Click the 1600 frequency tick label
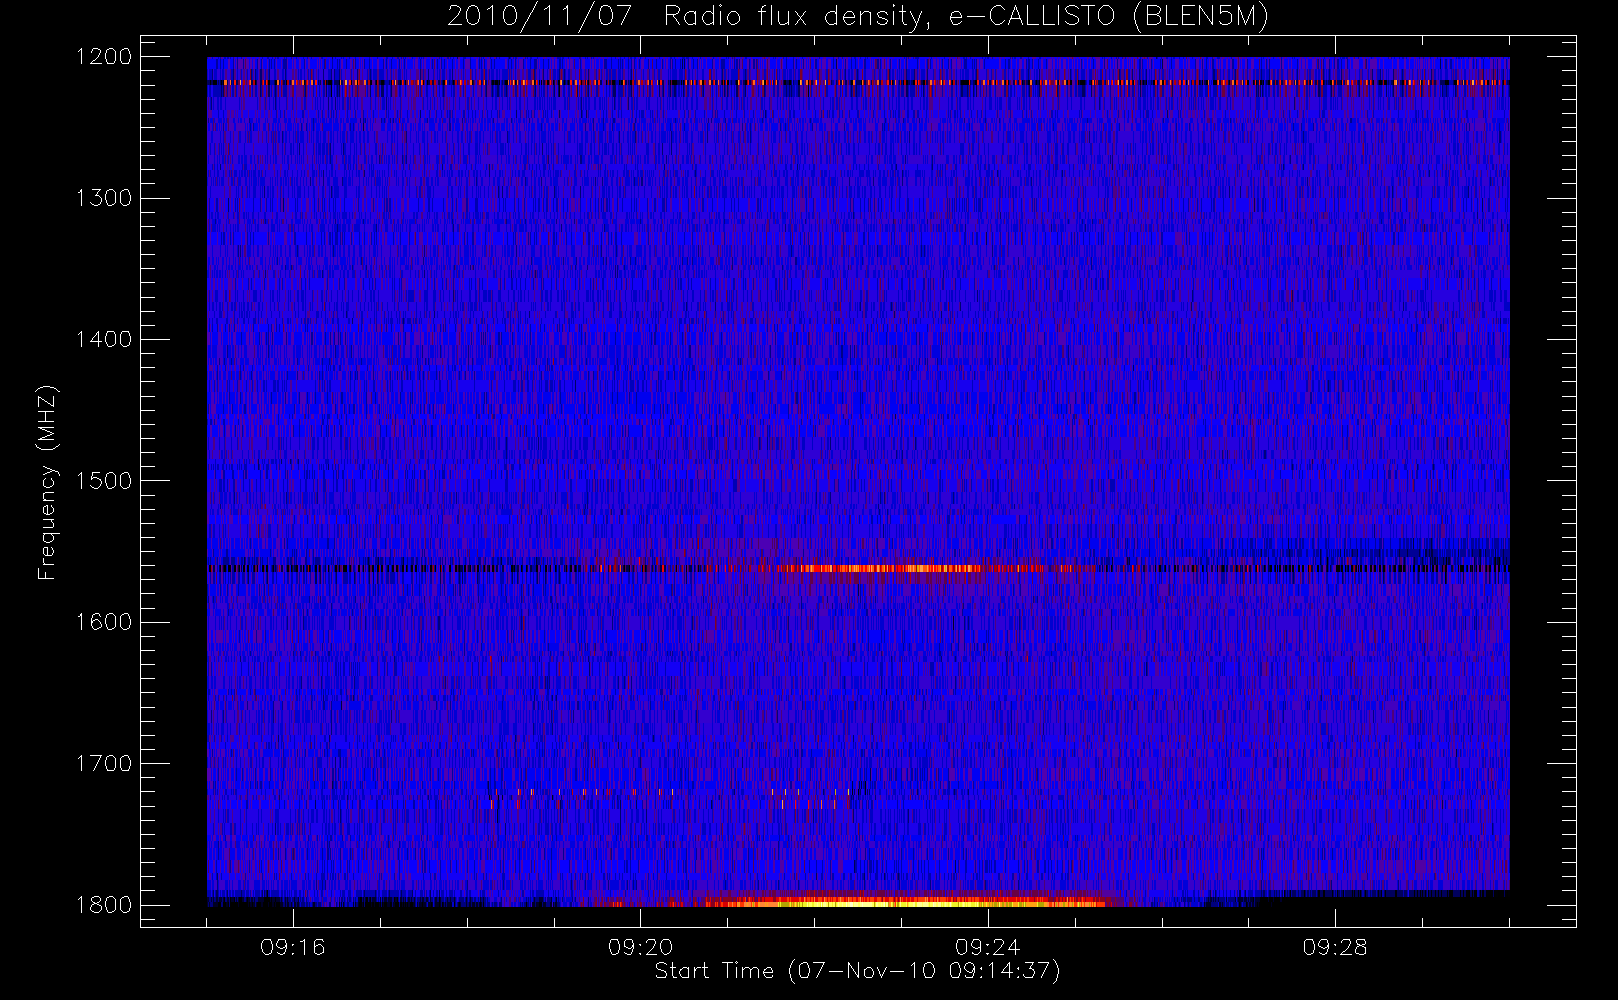 click(104, 622)
